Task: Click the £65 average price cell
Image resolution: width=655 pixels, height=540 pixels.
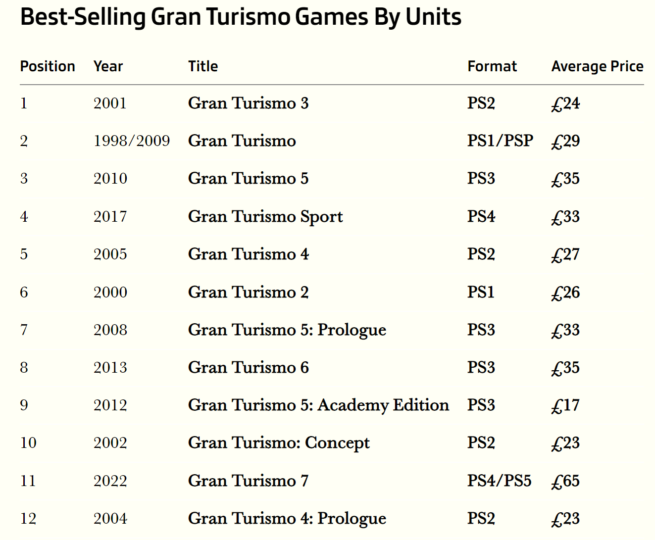Action: pos(565,481)
